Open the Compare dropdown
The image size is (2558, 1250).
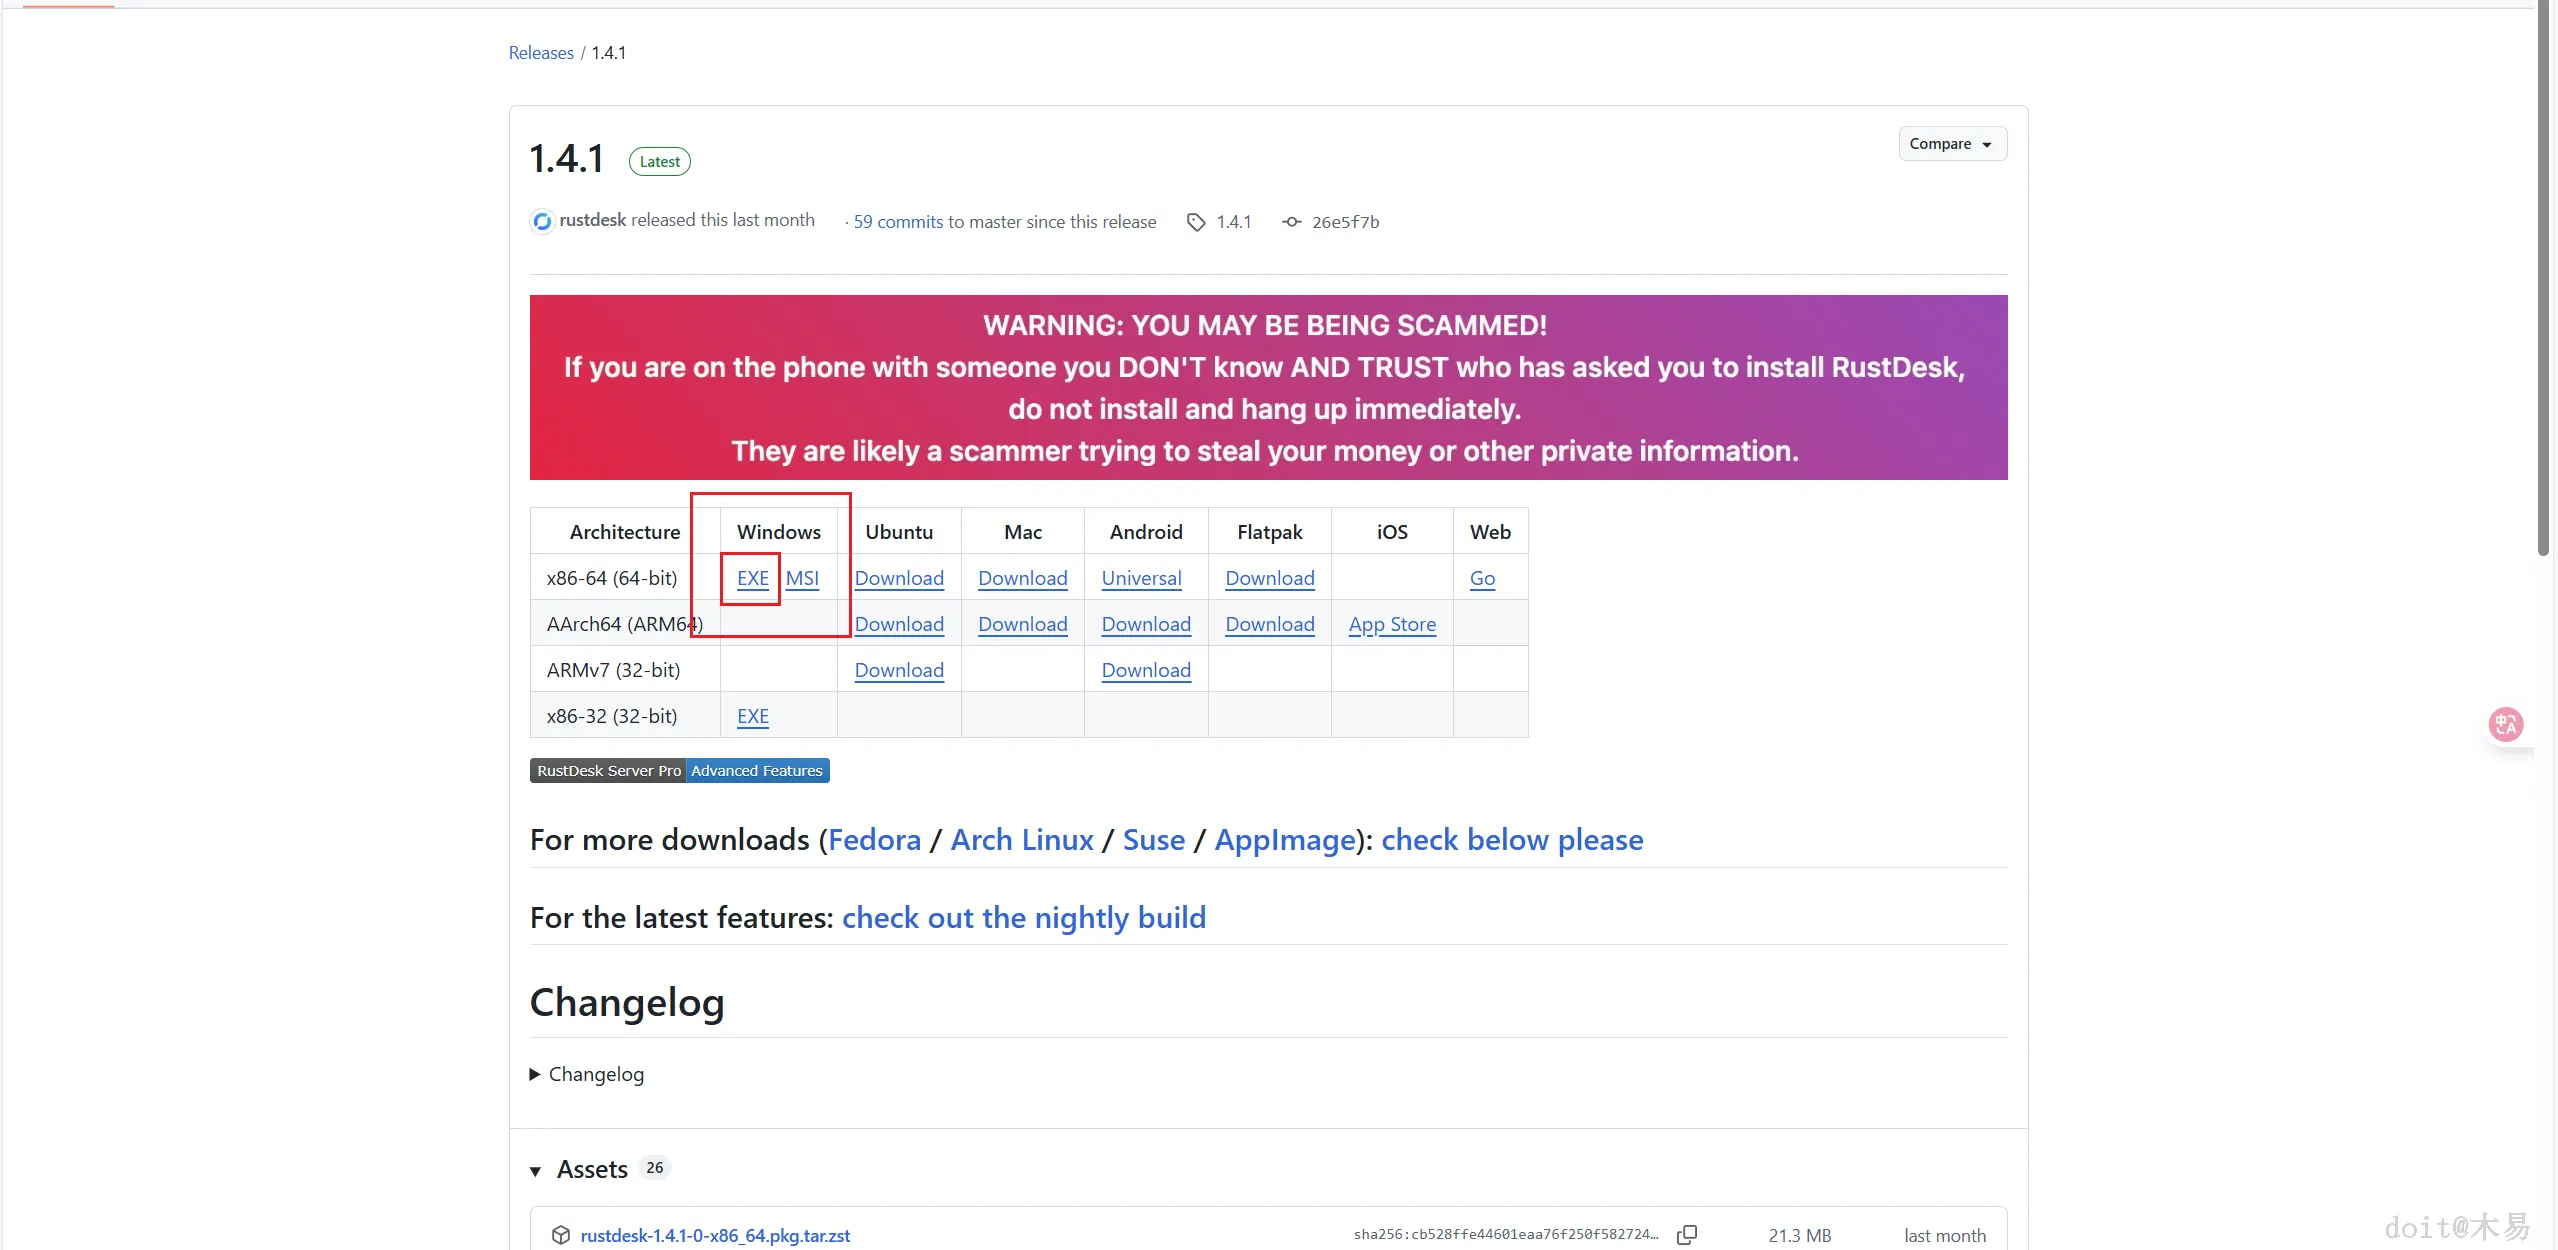point(1951,144)
